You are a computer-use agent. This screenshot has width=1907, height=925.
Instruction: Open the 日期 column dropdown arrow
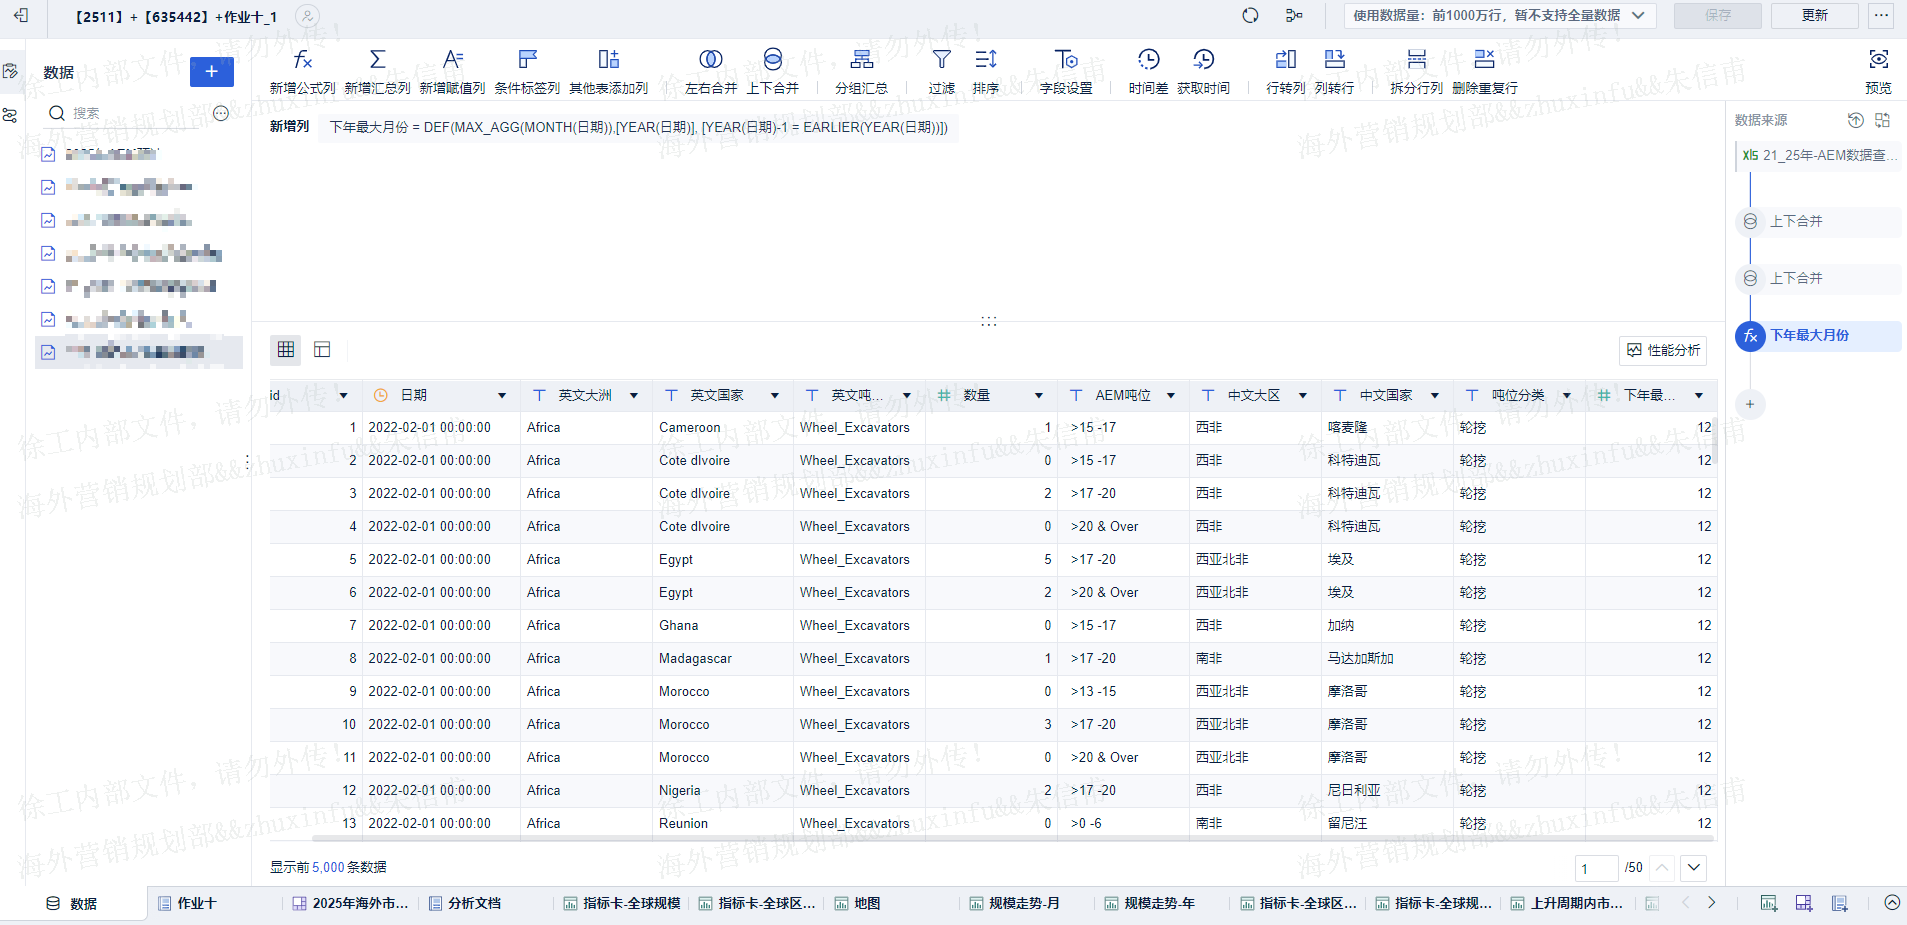point(502,396)
